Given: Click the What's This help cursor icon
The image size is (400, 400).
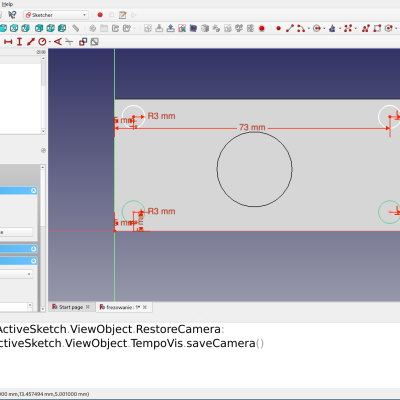Looking at the screenshot, I should coord(12,15).
